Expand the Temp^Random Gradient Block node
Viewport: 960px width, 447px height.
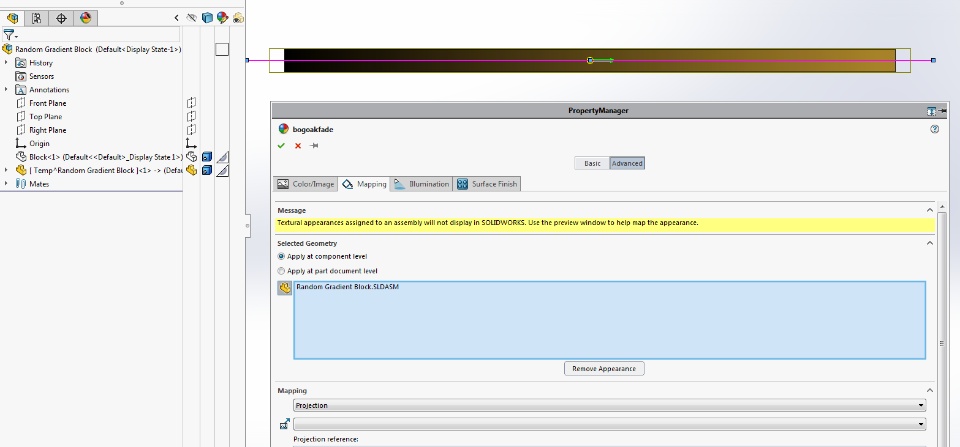(6, 170)
